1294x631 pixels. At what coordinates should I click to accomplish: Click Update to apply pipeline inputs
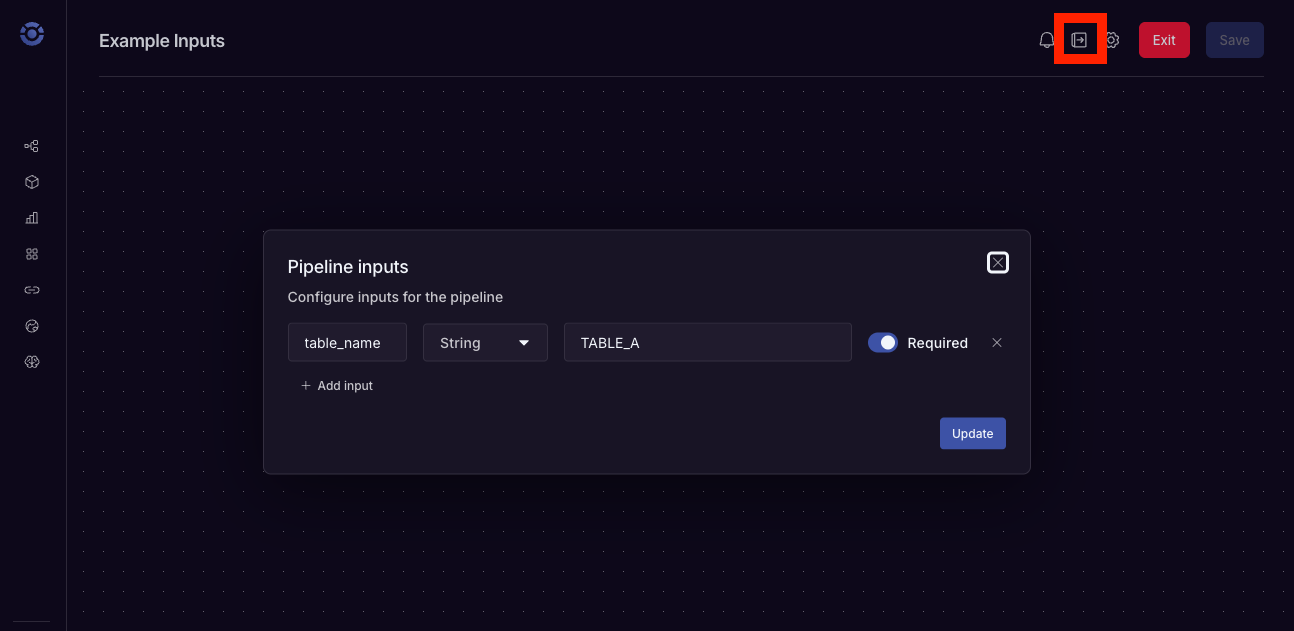click(972, 433)
